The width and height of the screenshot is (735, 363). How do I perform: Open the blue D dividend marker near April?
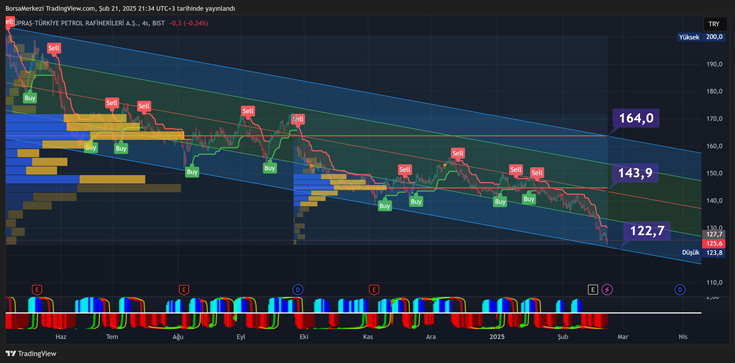coord(680,290)
